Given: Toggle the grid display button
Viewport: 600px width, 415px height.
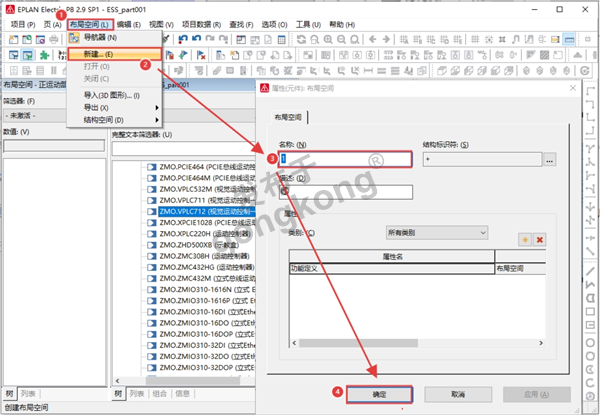Looking at the screenshot, I should point(475,39).
